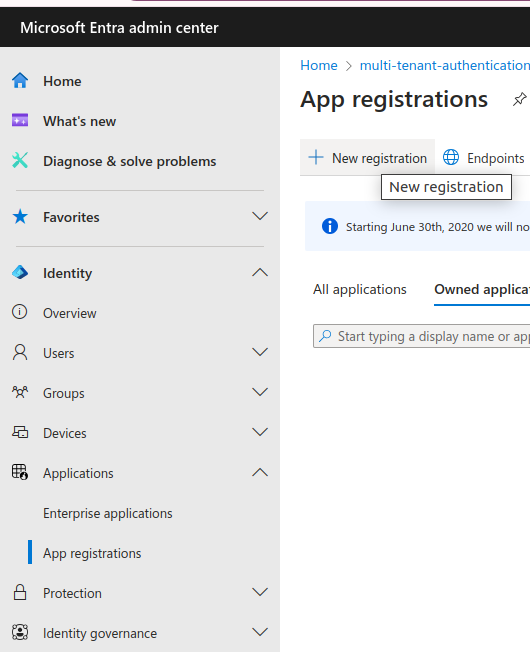Click the June 30th, 2020 notification banner
530x652 pixels.
coord(417,226)
